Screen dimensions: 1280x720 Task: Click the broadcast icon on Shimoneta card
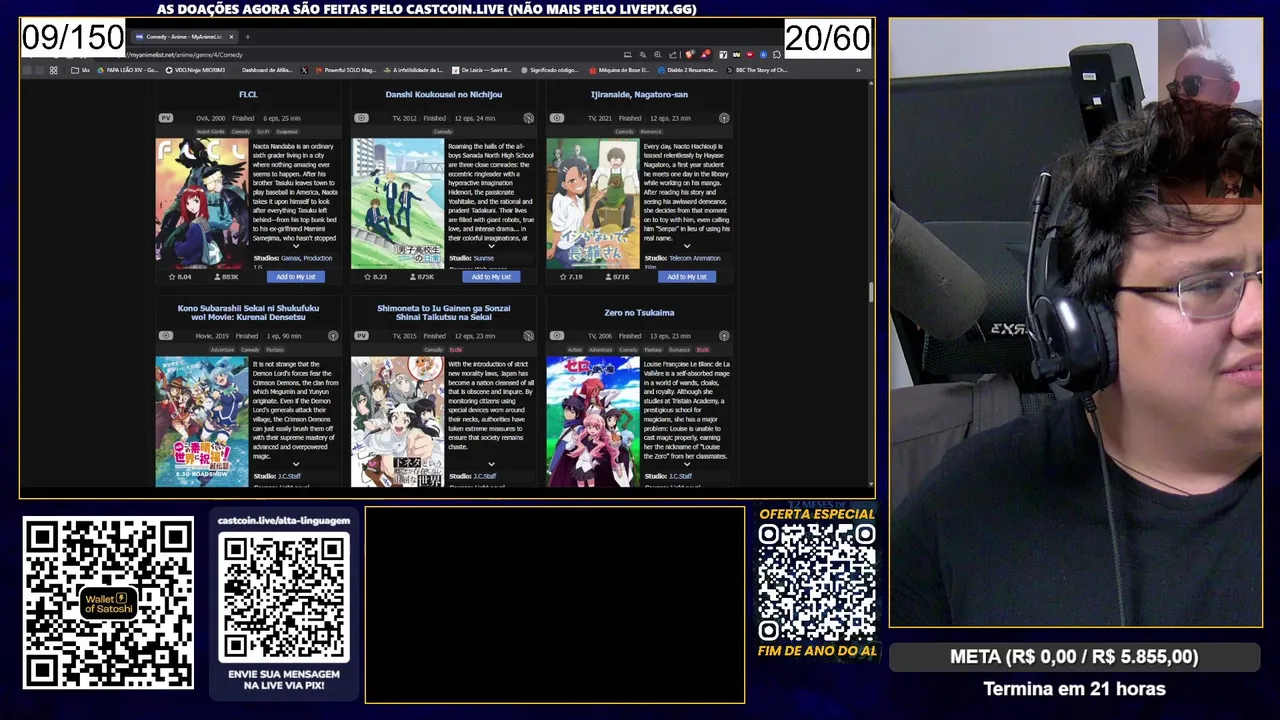528,336
